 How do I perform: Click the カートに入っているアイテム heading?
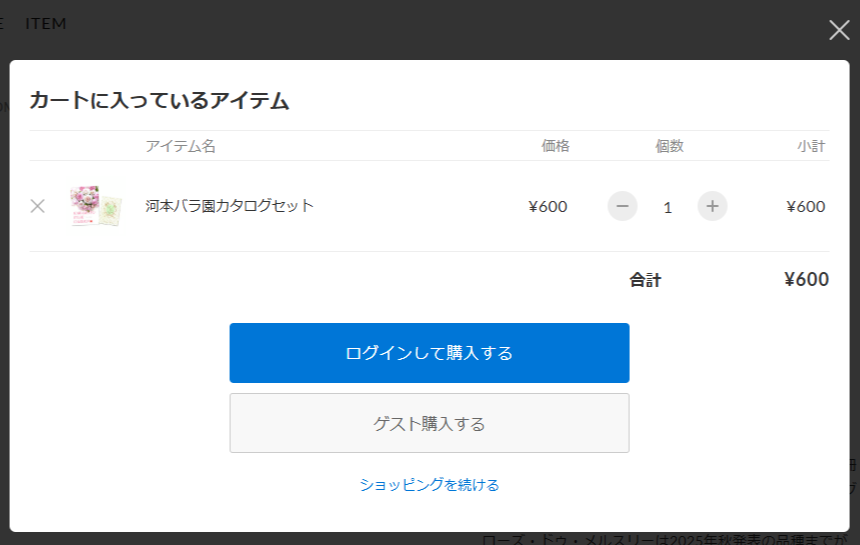pos(159,100)
